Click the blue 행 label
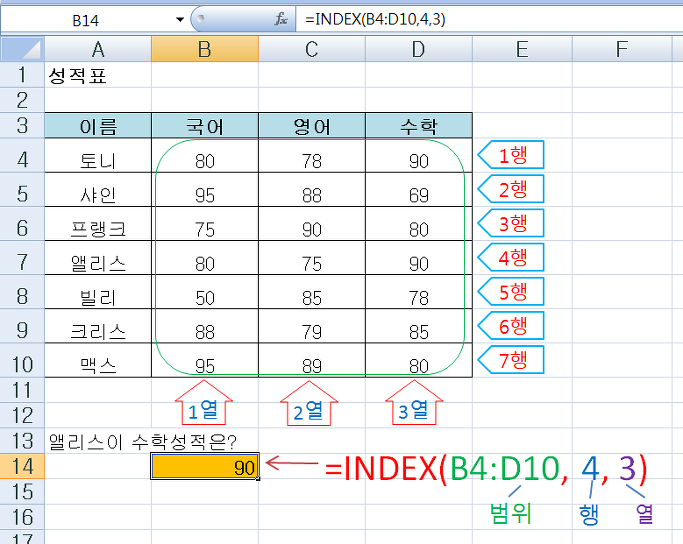683x544 pixels. (589, 514)
